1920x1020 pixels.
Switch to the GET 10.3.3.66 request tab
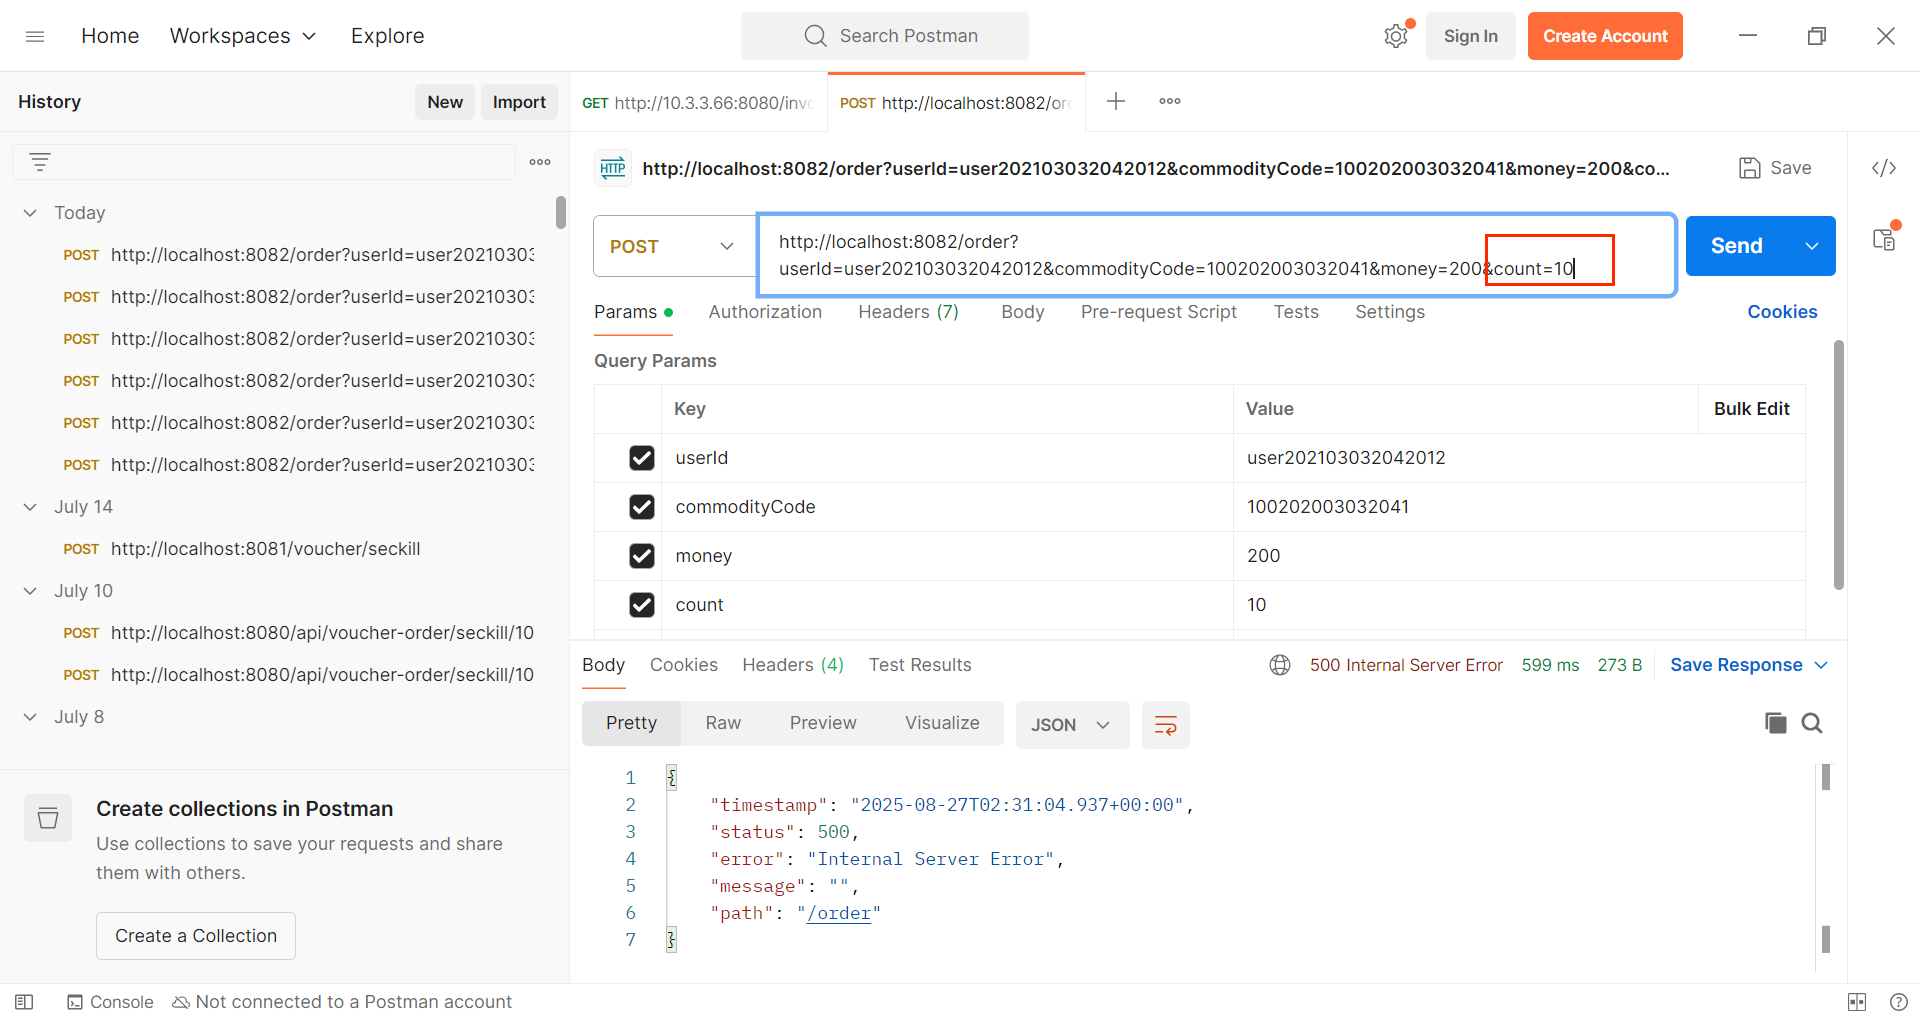click(x=698, y=102)
